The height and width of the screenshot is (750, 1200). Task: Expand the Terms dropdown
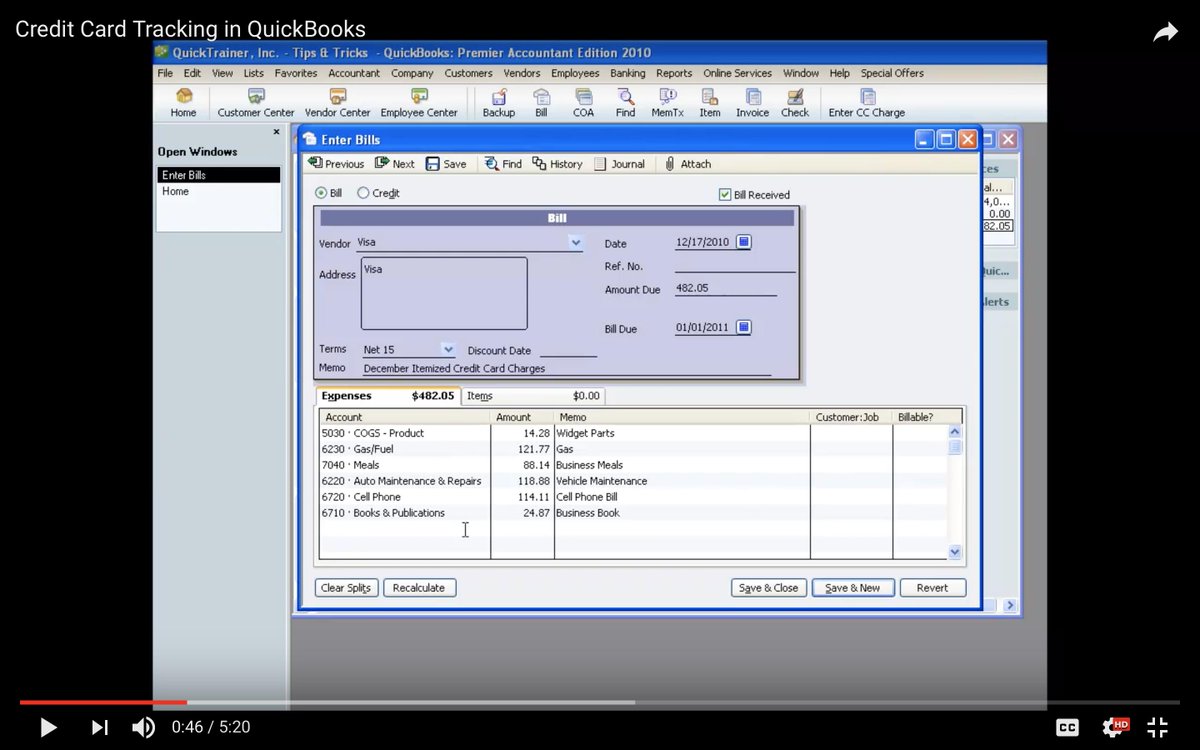coord(448,350)
